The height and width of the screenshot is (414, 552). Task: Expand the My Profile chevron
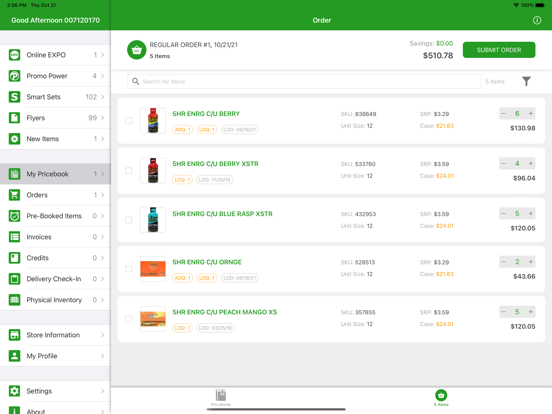[102, 356]
